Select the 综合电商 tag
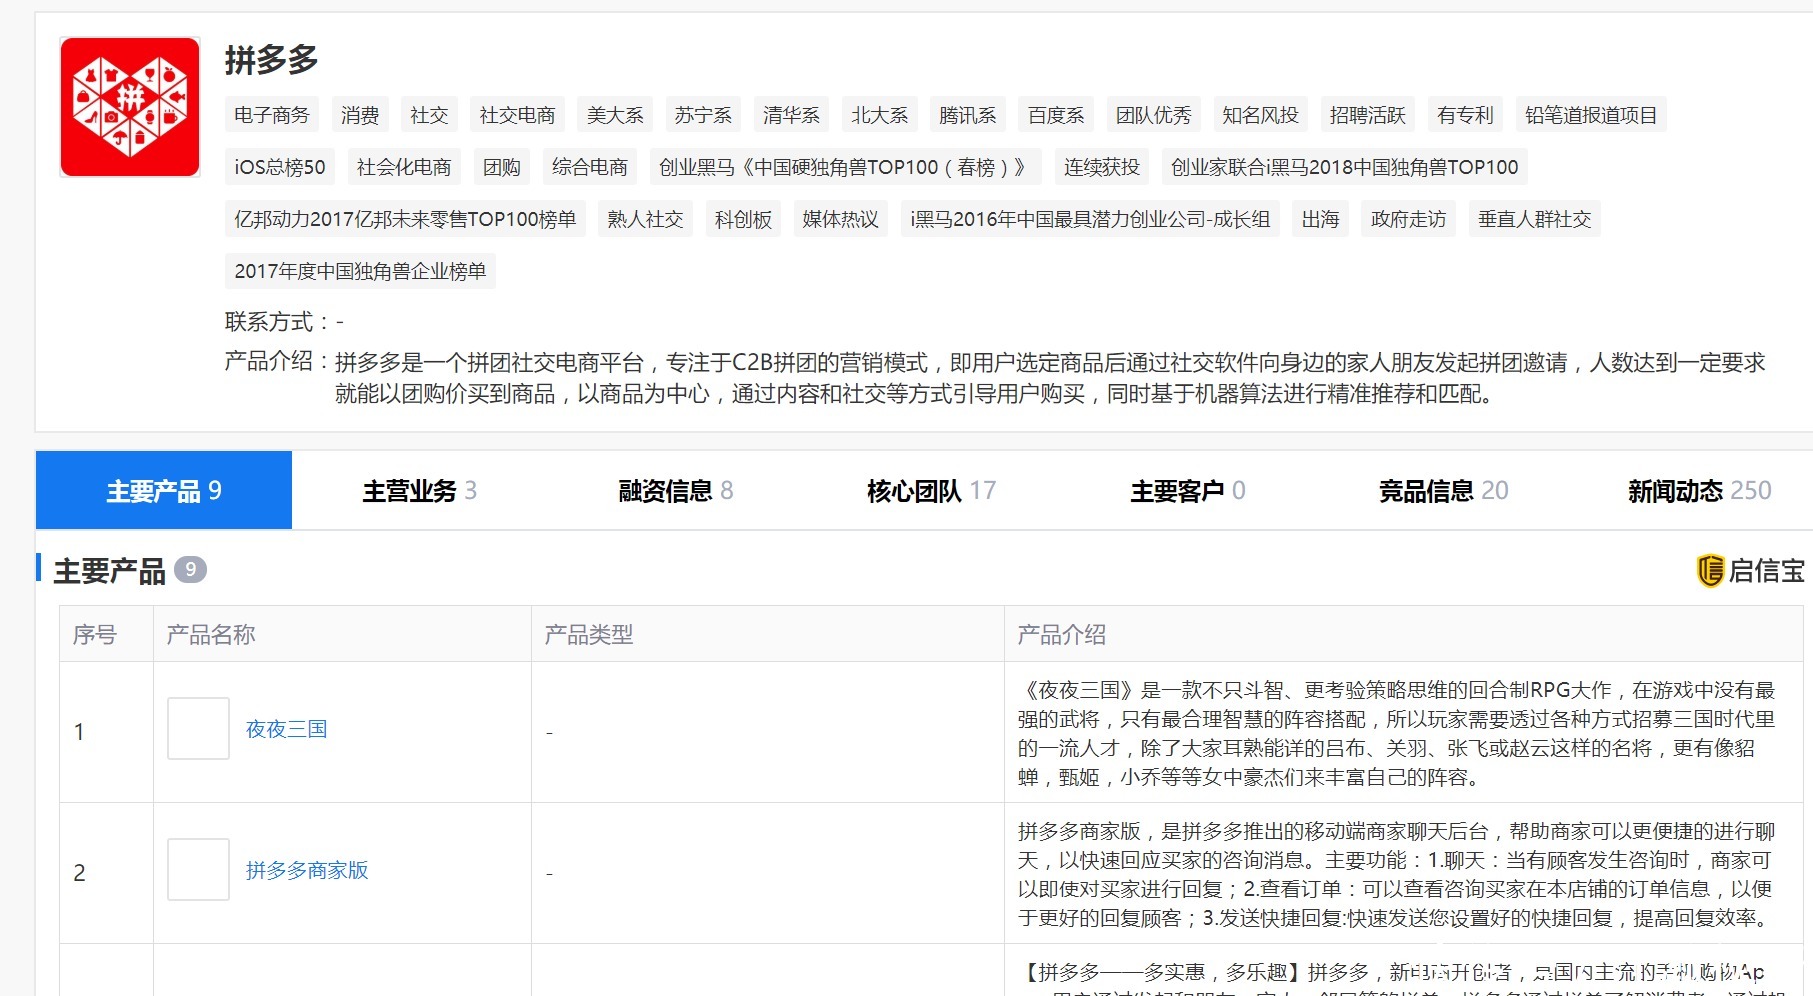 click(589, 167)
